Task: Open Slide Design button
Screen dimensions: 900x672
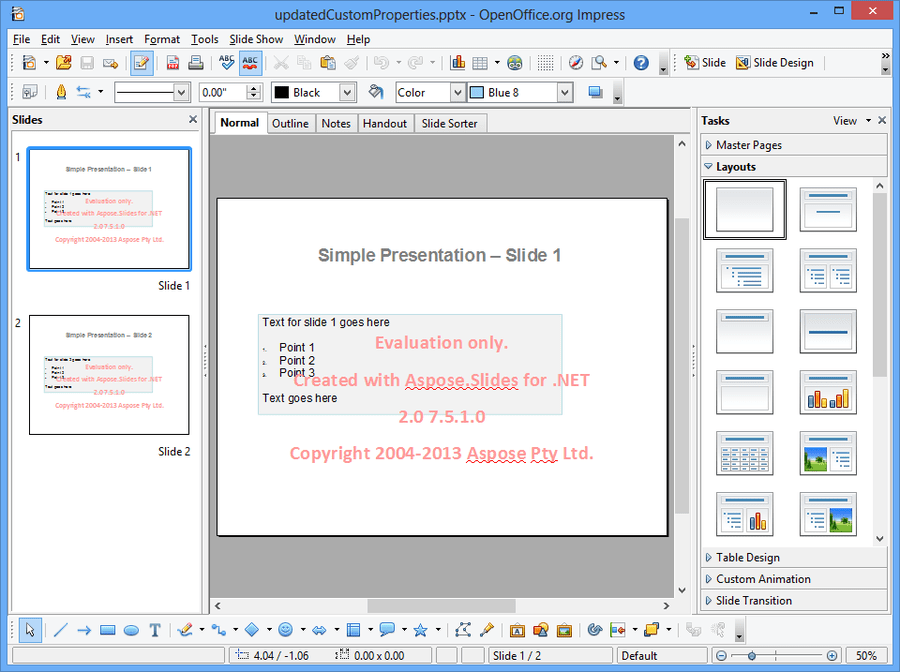Action: coord(775,63)
